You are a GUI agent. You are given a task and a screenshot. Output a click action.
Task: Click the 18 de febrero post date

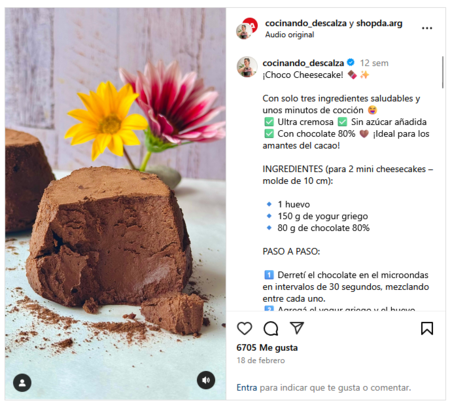[x=261, y=360]
